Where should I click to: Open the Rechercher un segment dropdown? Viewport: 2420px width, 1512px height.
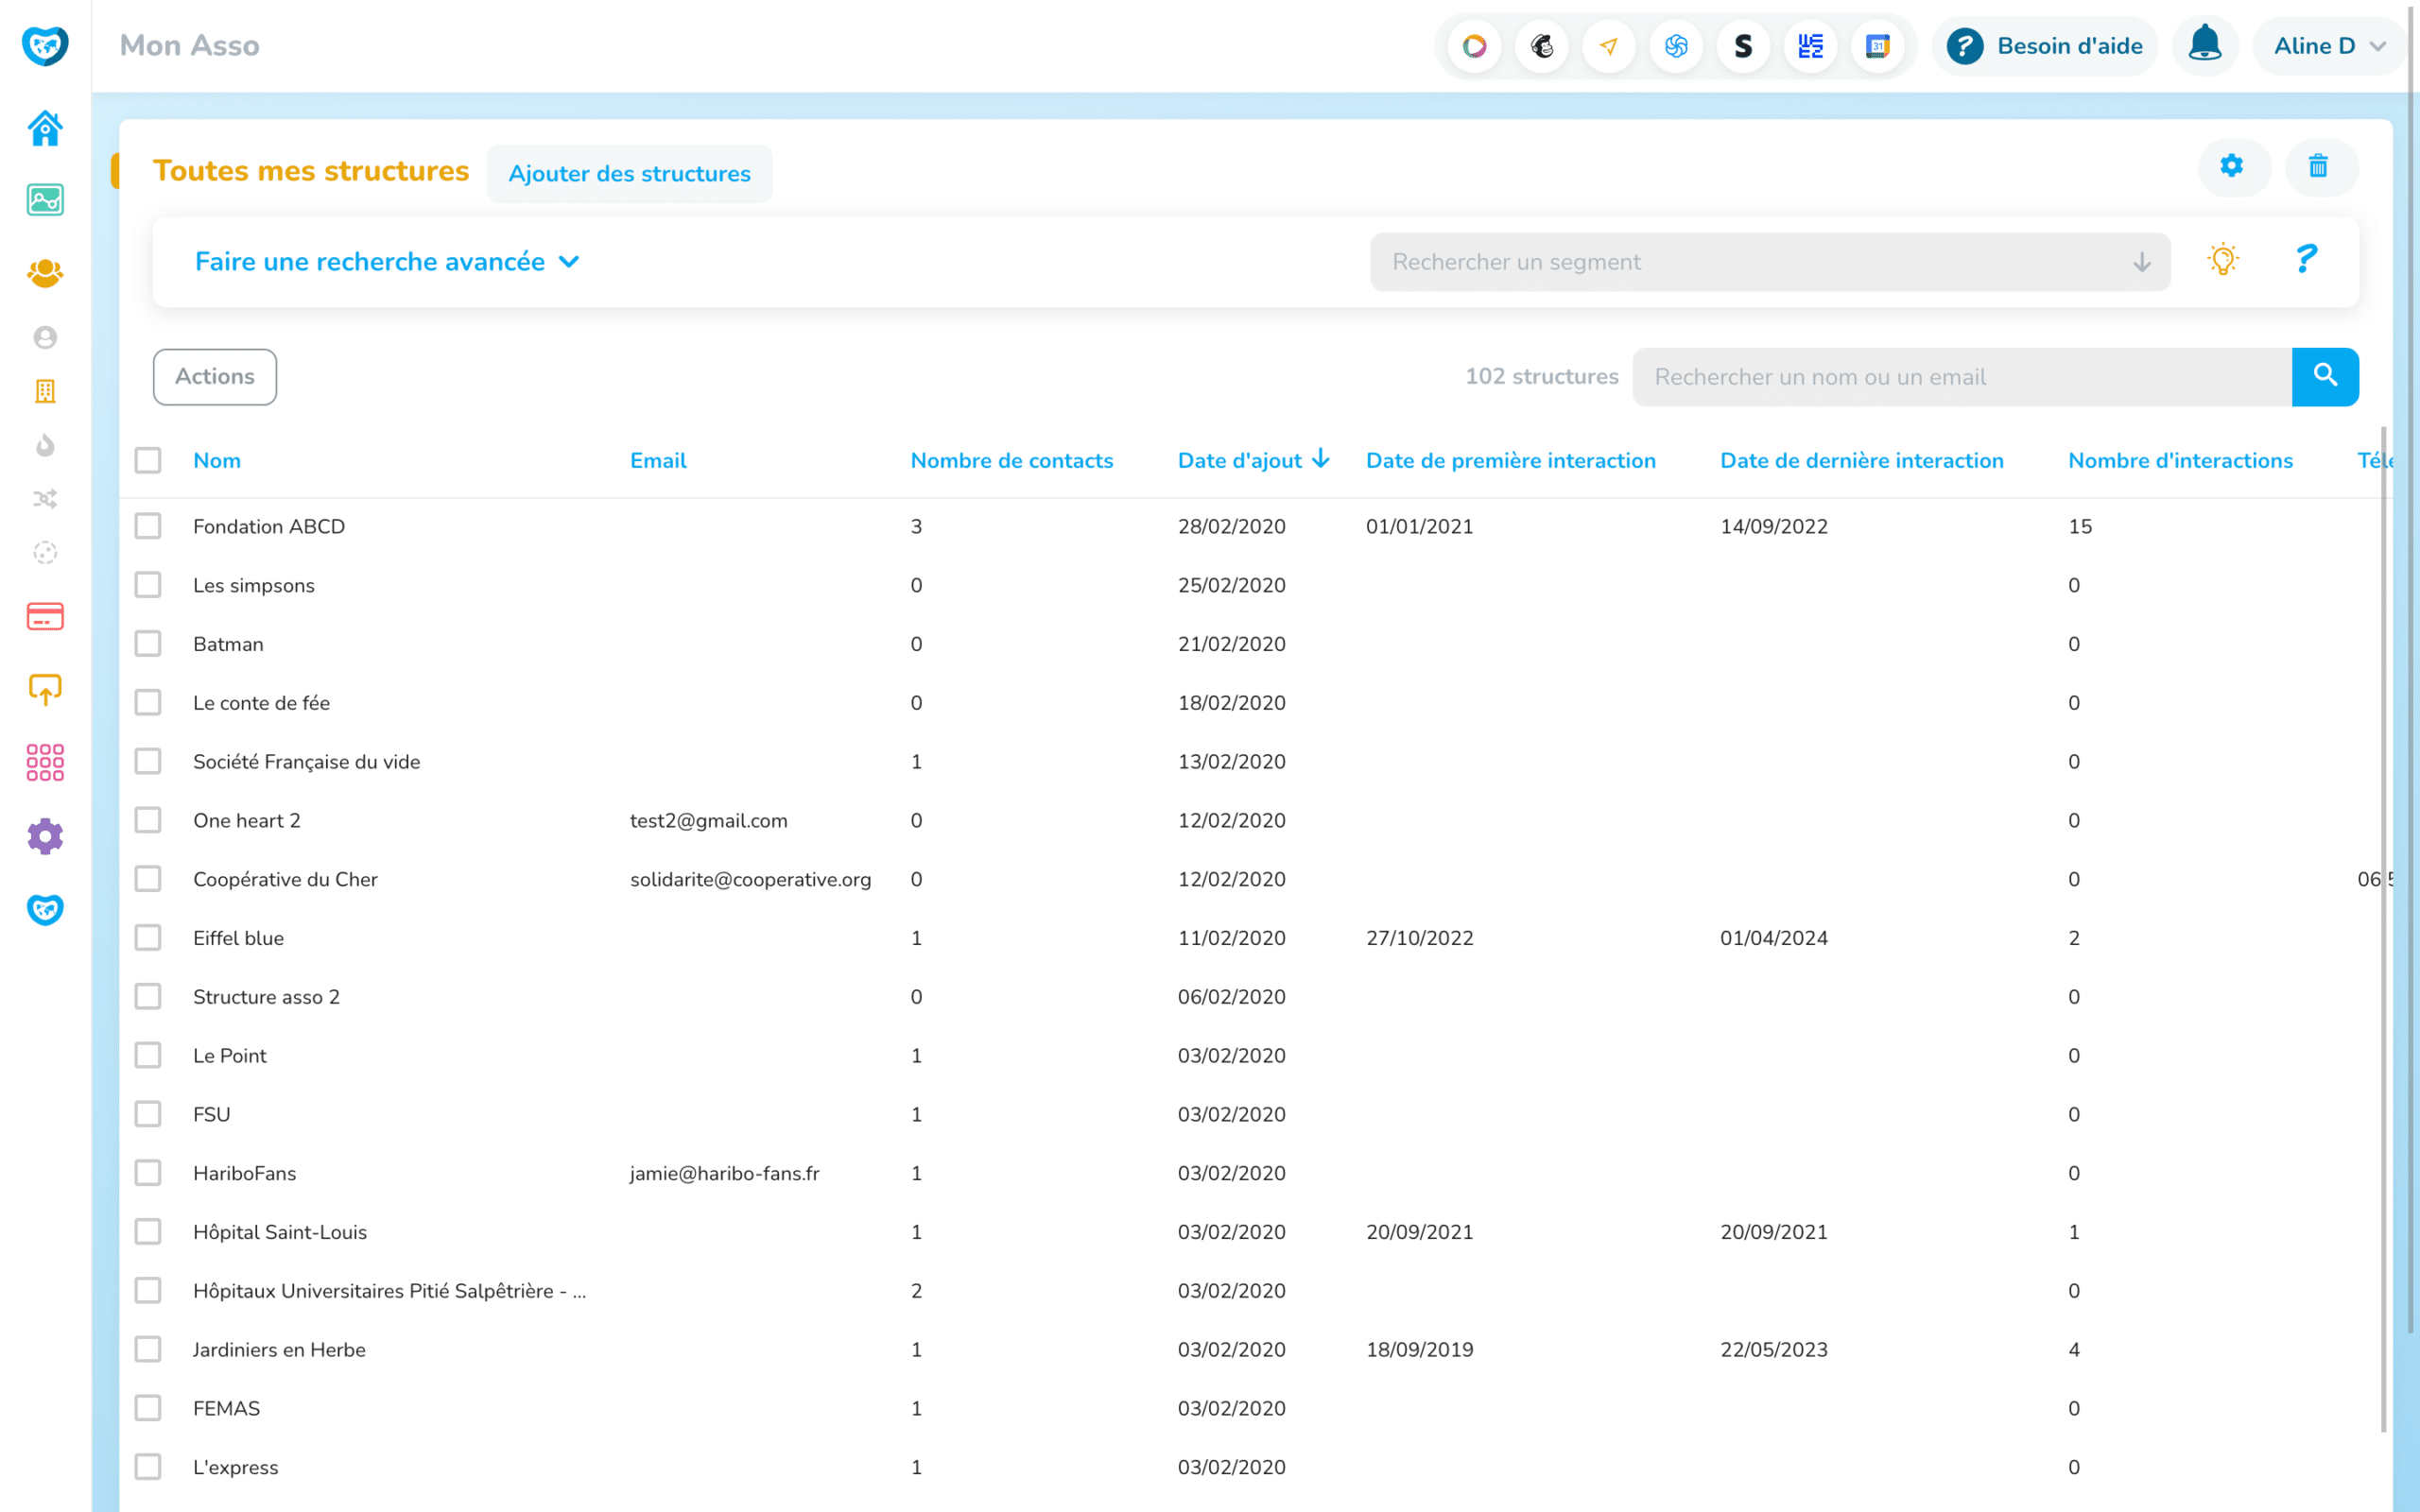pos(1769,262)
